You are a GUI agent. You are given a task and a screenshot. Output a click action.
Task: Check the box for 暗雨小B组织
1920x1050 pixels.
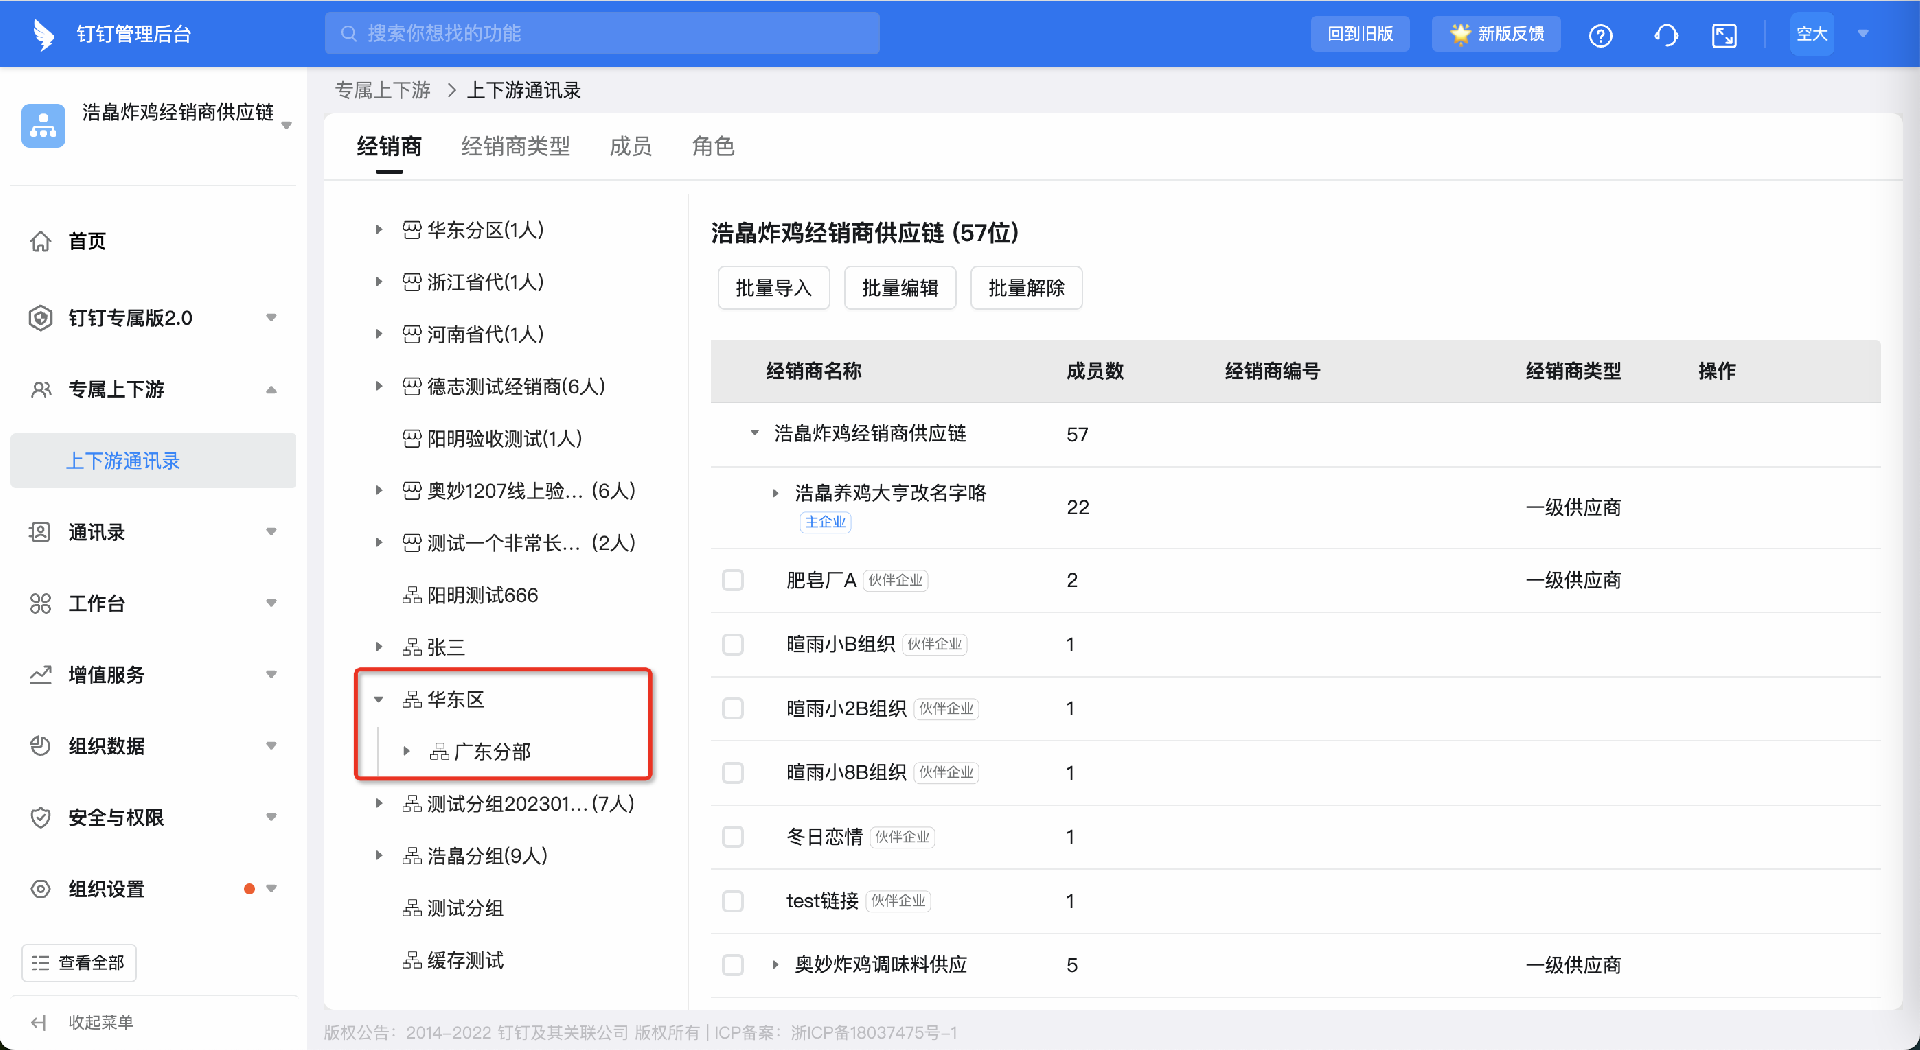point(733,644)
